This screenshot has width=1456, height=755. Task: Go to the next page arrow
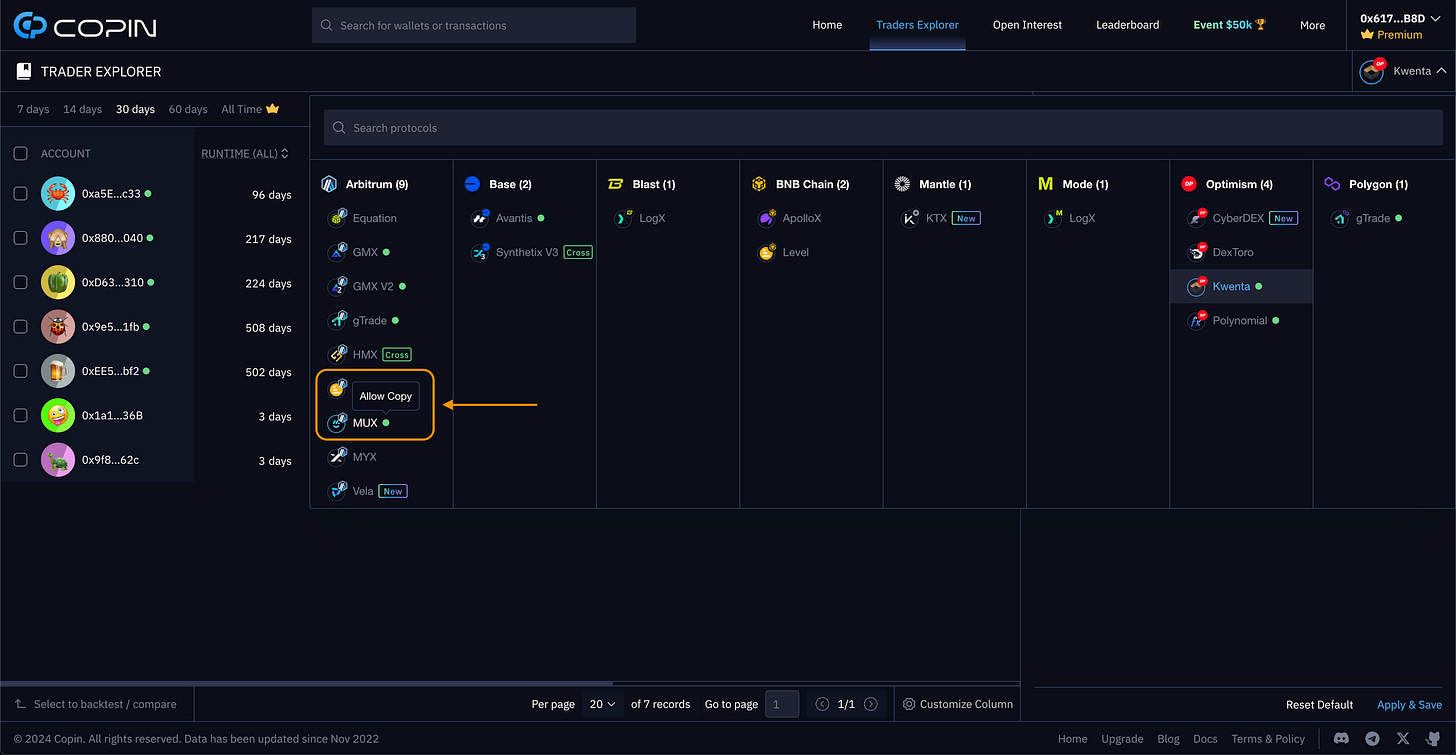coord(871,704)
